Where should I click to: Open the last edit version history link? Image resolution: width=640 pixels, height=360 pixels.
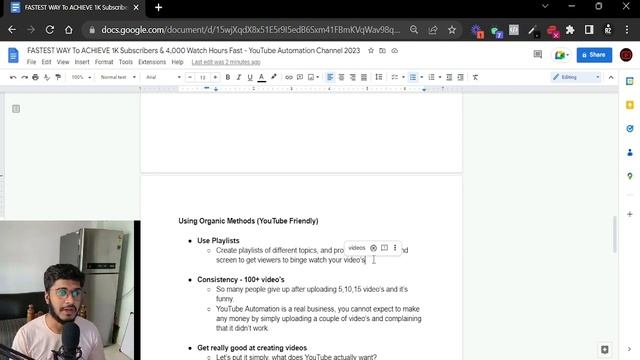coord(226,62)
